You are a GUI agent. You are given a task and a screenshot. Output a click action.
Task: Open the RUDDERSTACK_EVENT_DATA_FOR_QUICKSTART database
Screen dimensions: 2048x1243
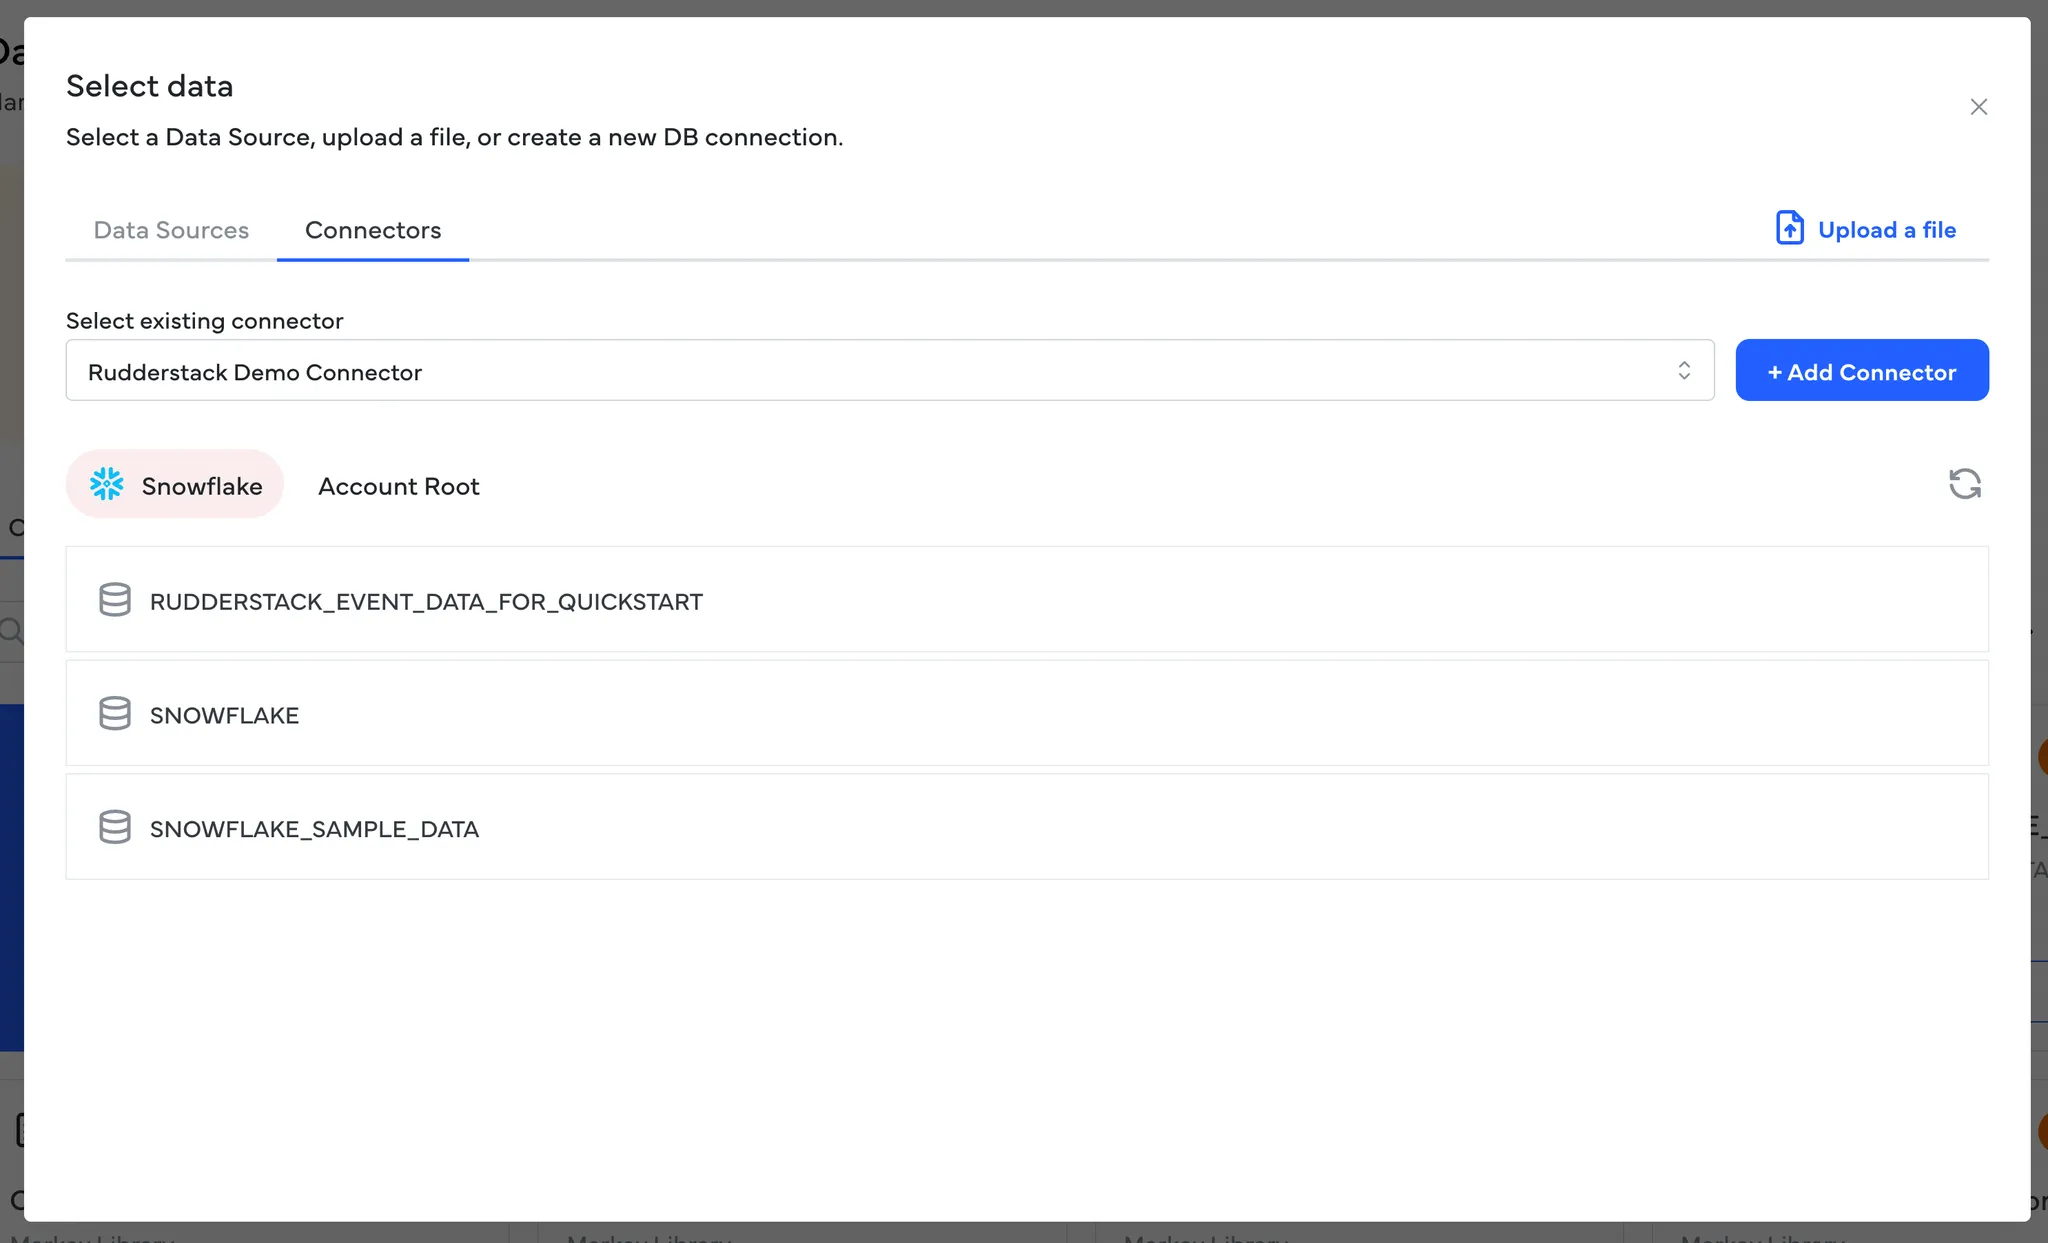pyautogui.click(x=426, y=602)
